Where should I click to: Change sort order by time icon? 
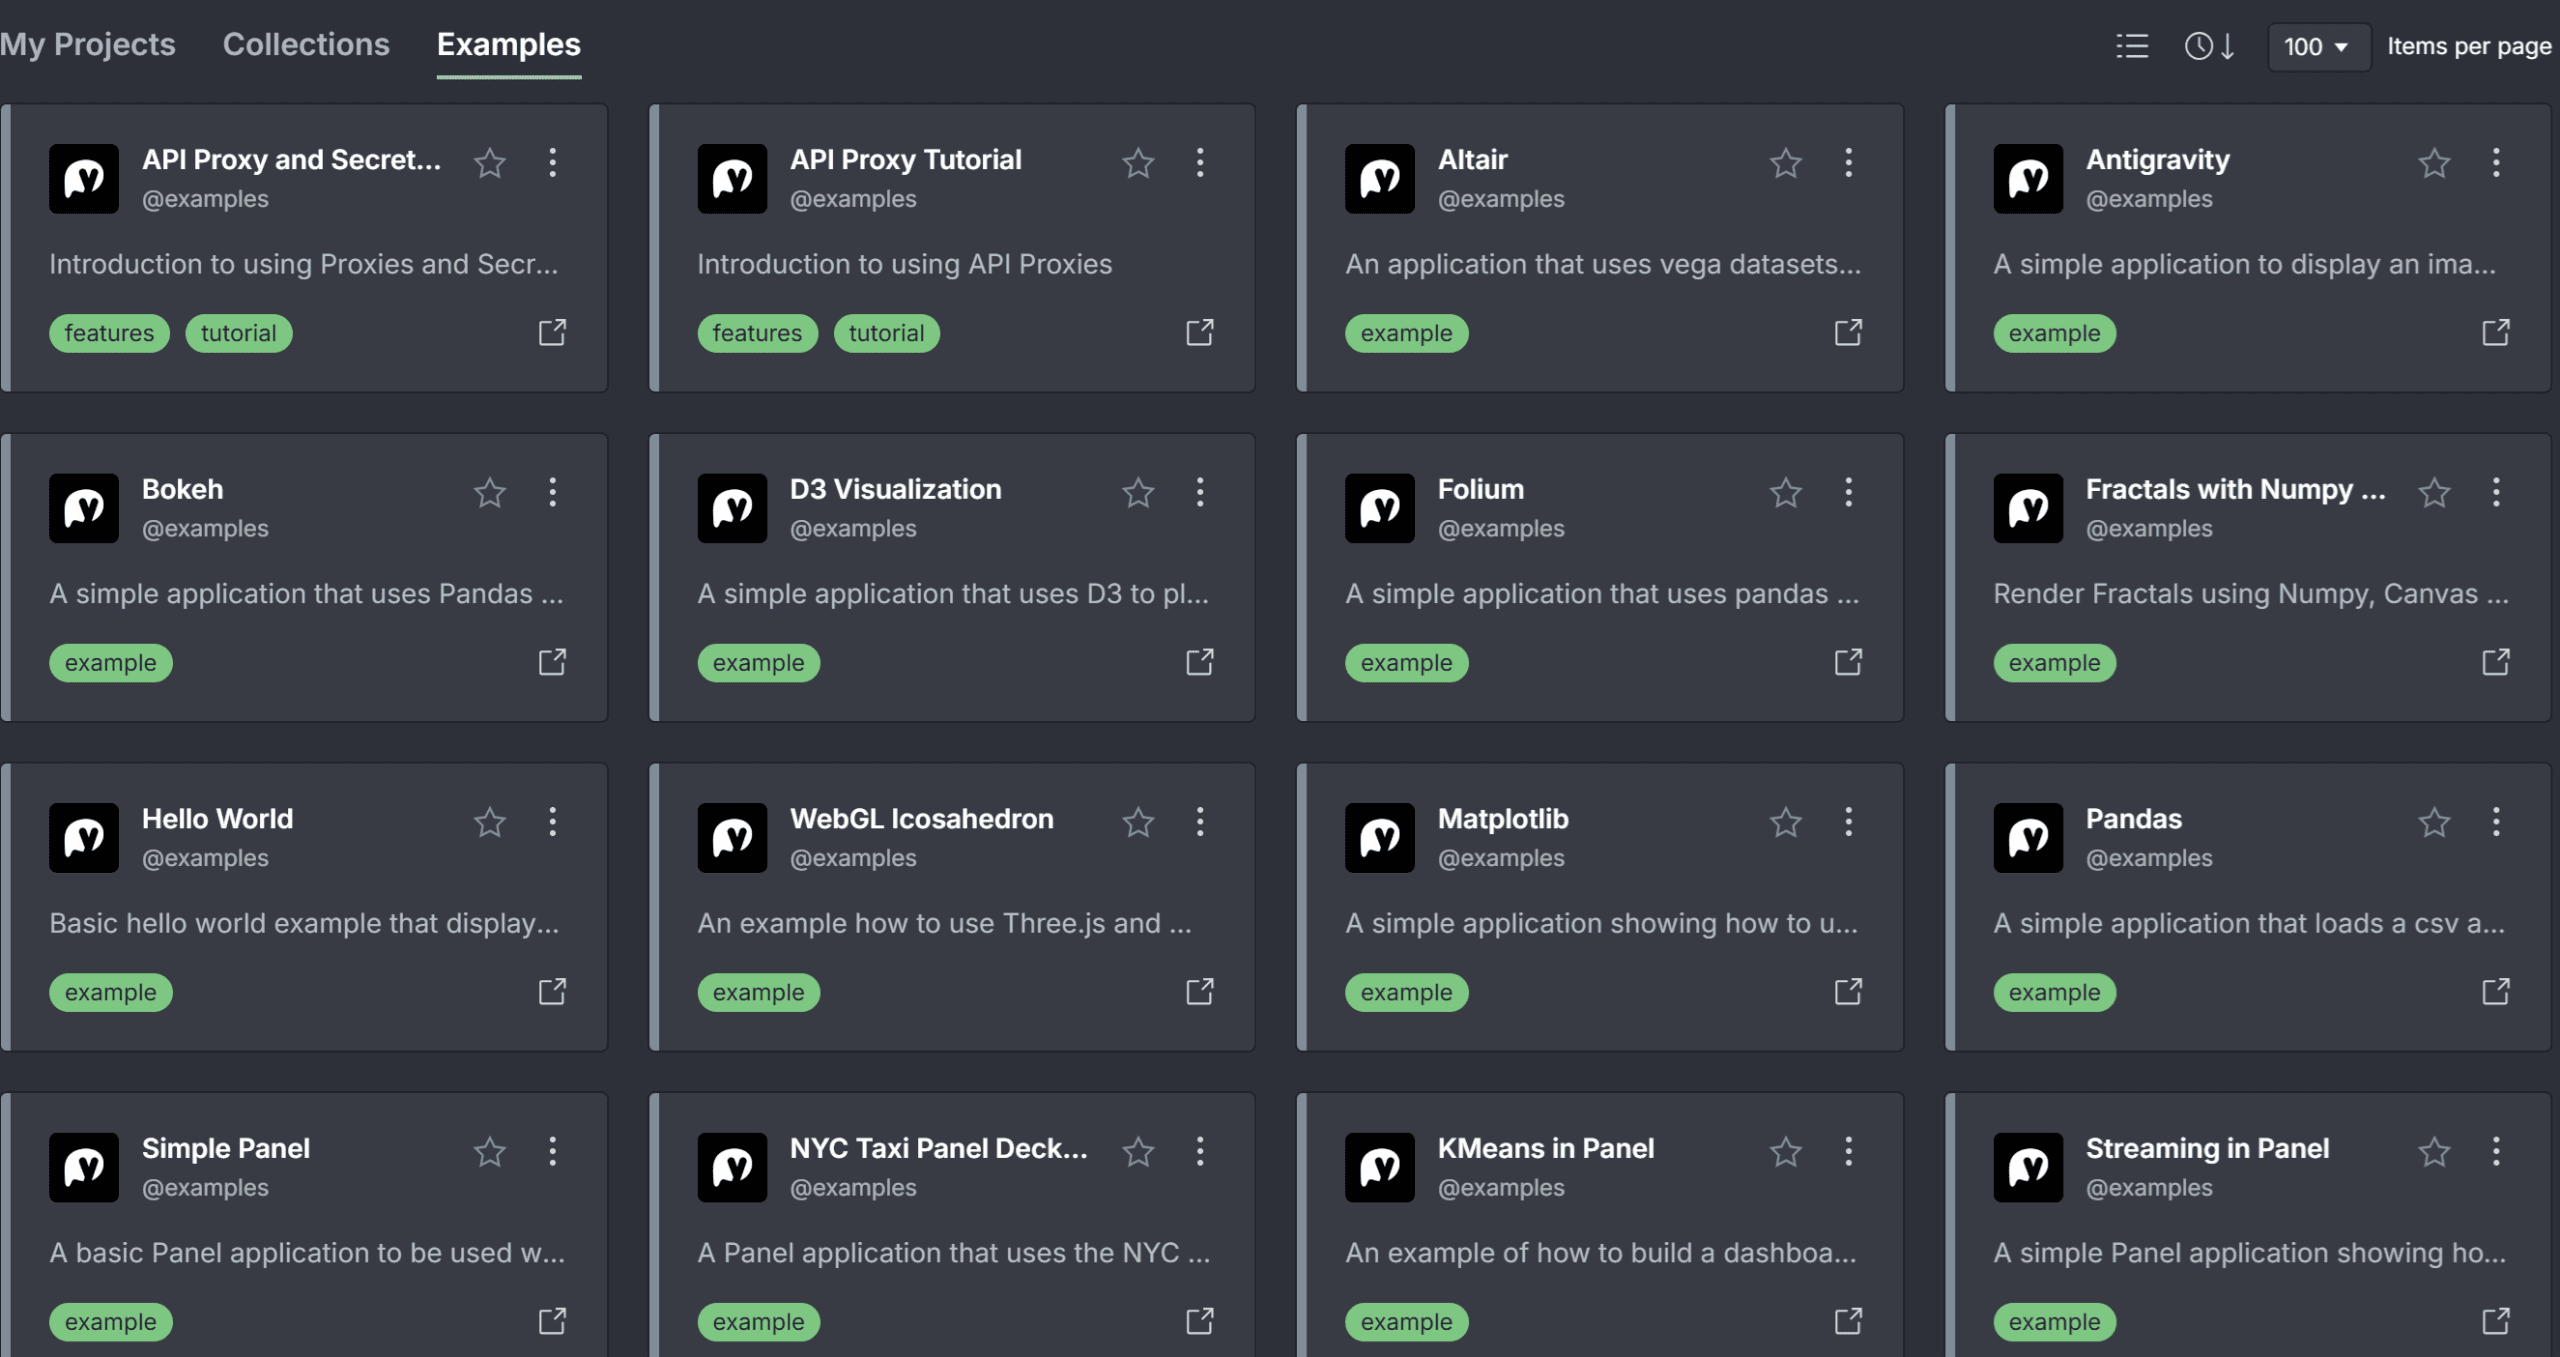pyautogui.click(x=2209, y=46)
